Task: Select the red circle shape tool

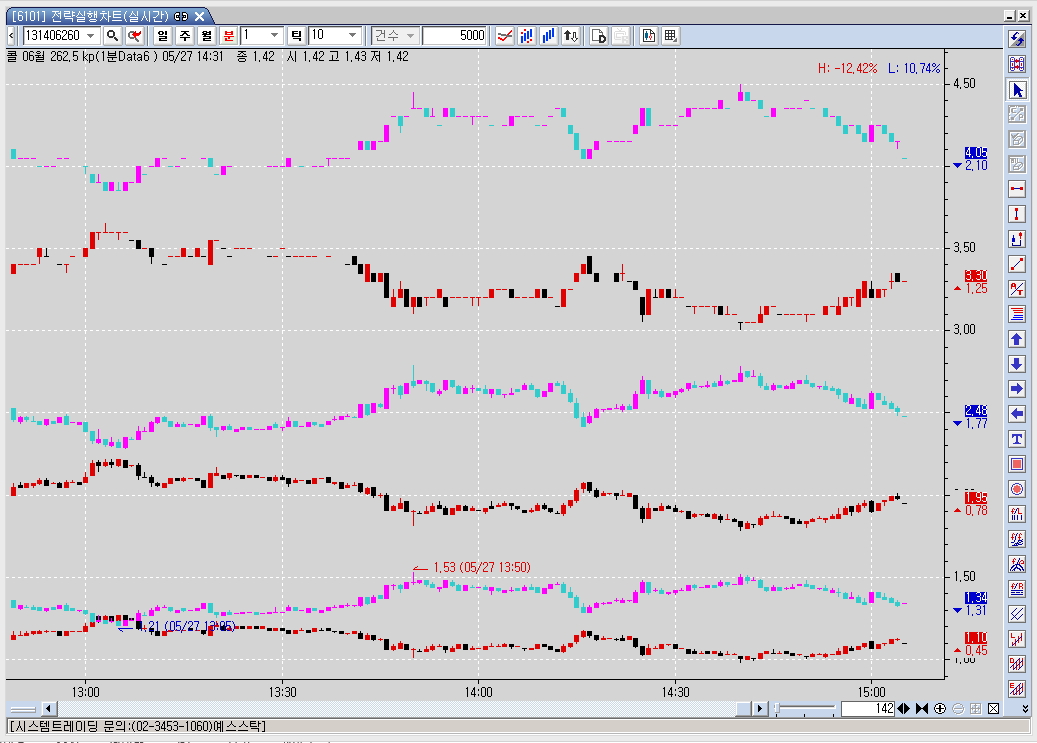Action: 1017,489
